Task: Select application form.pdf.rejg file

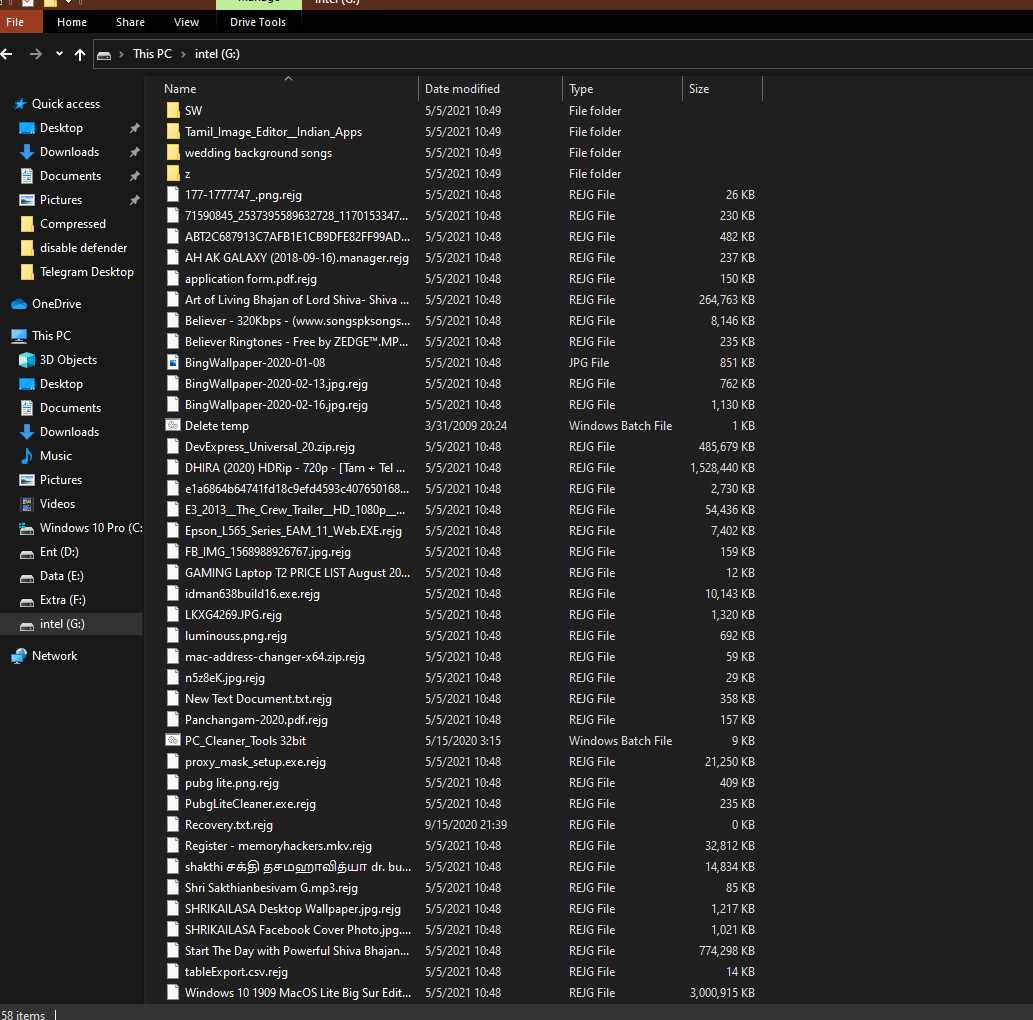Action: click(x=250, y=279)
